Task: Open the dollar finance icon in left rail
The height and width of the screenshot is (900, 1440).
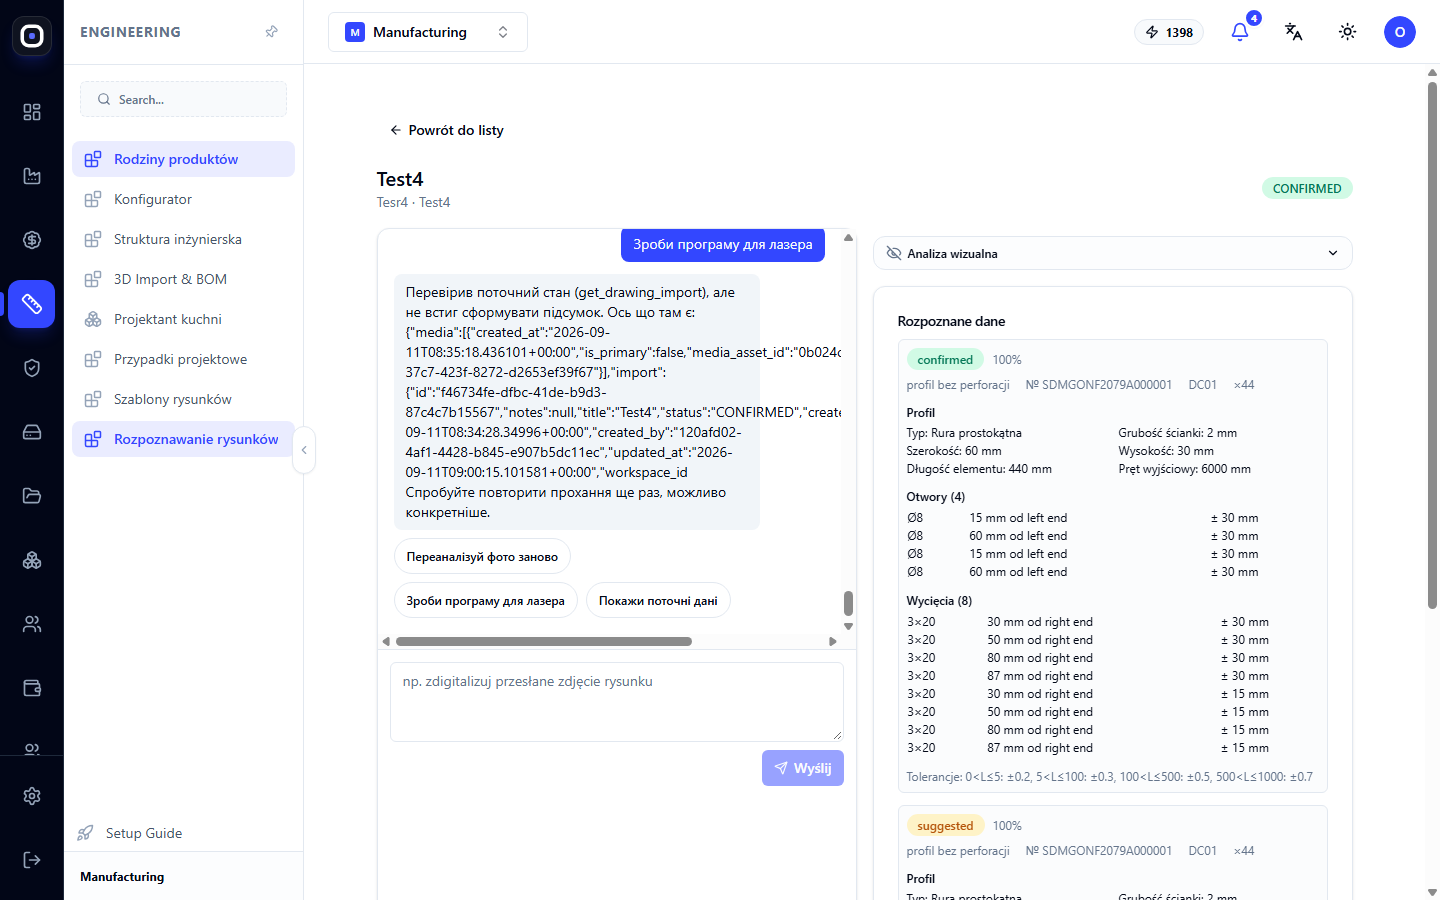Action: click(x=32, y=240)
